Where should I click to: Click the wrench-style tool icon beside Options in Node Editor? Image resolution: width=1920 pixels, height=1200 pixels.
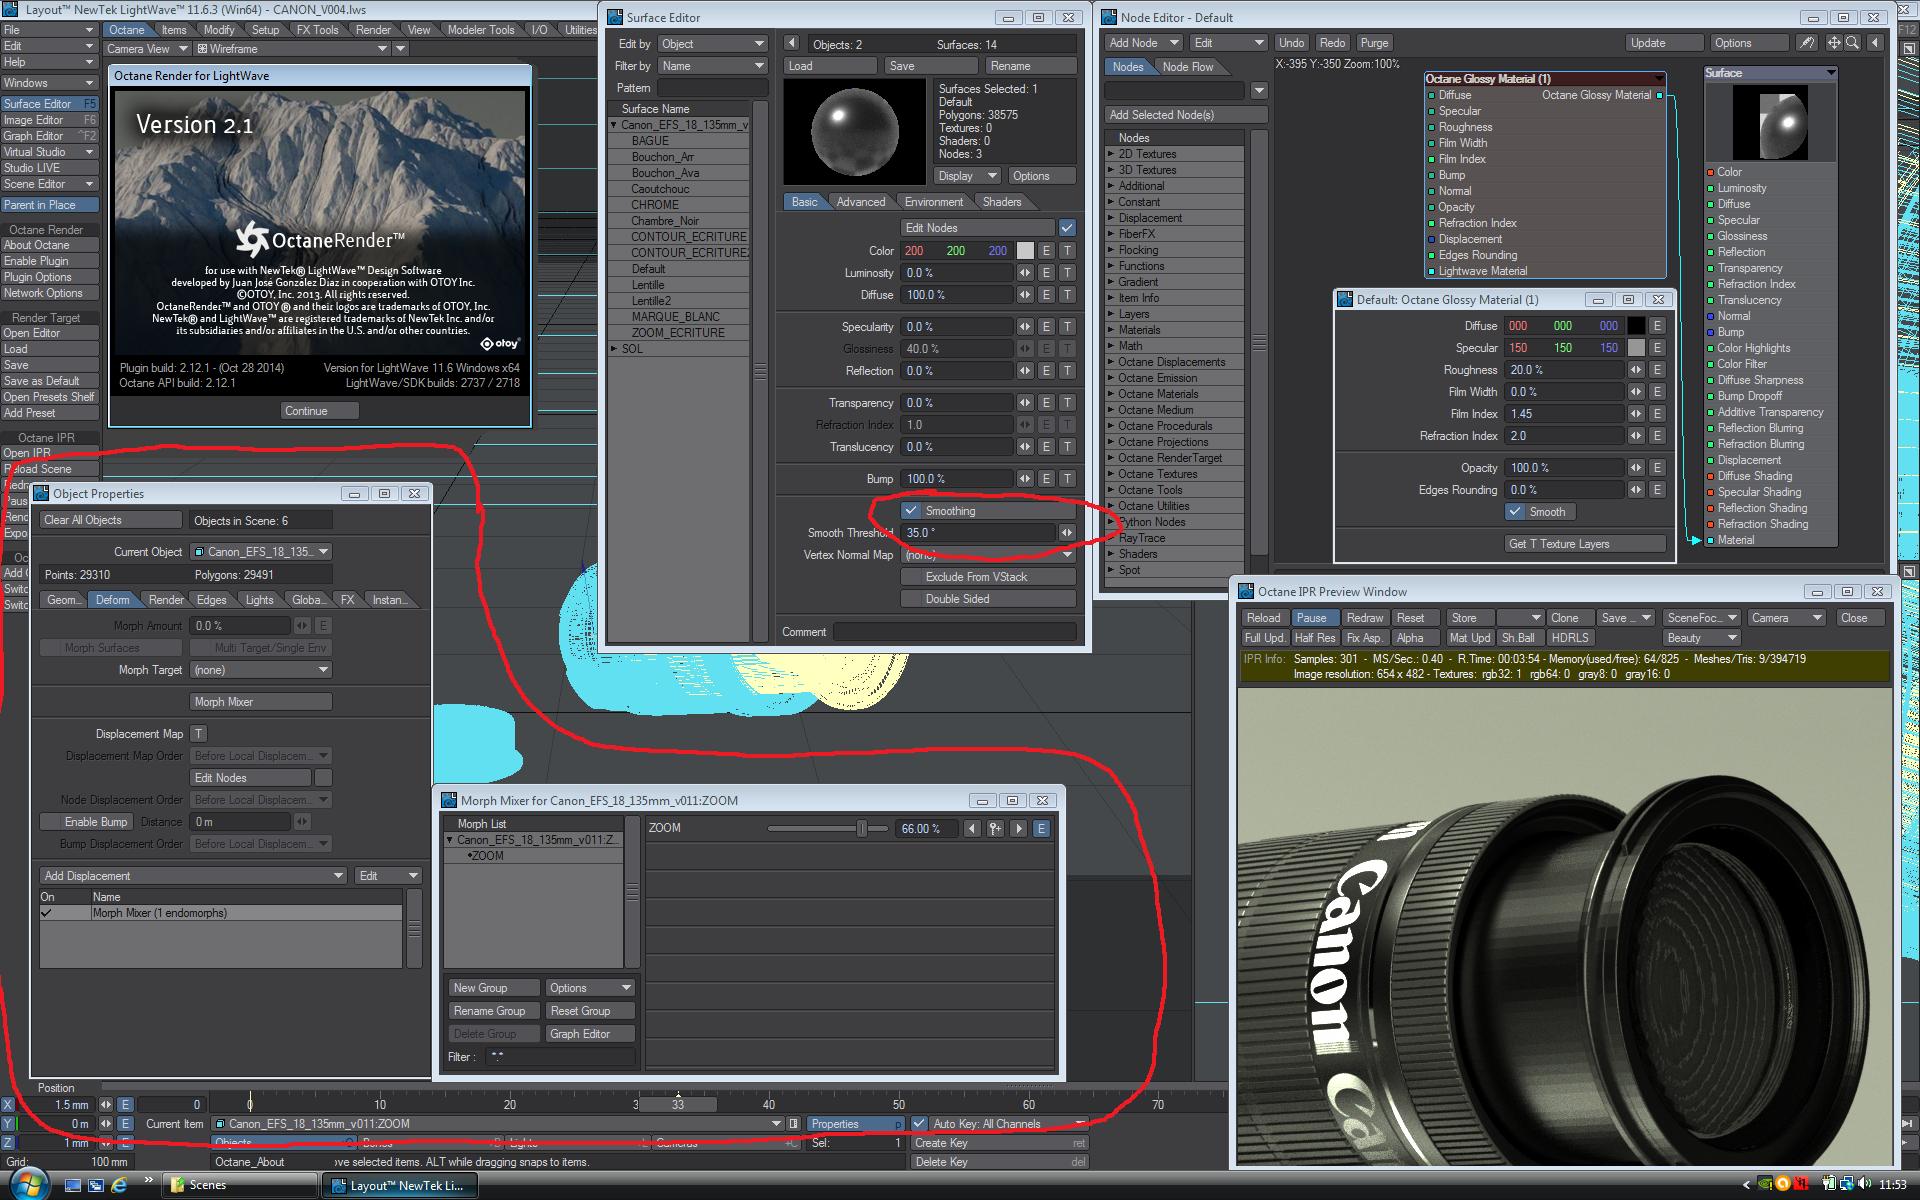coord(1807,43)
